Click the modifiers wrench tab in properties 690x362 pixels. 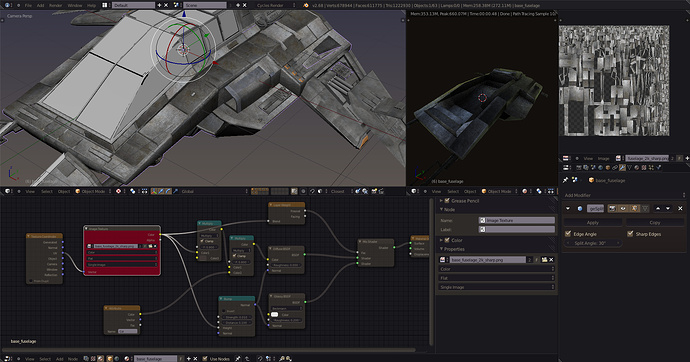[622, 168]
